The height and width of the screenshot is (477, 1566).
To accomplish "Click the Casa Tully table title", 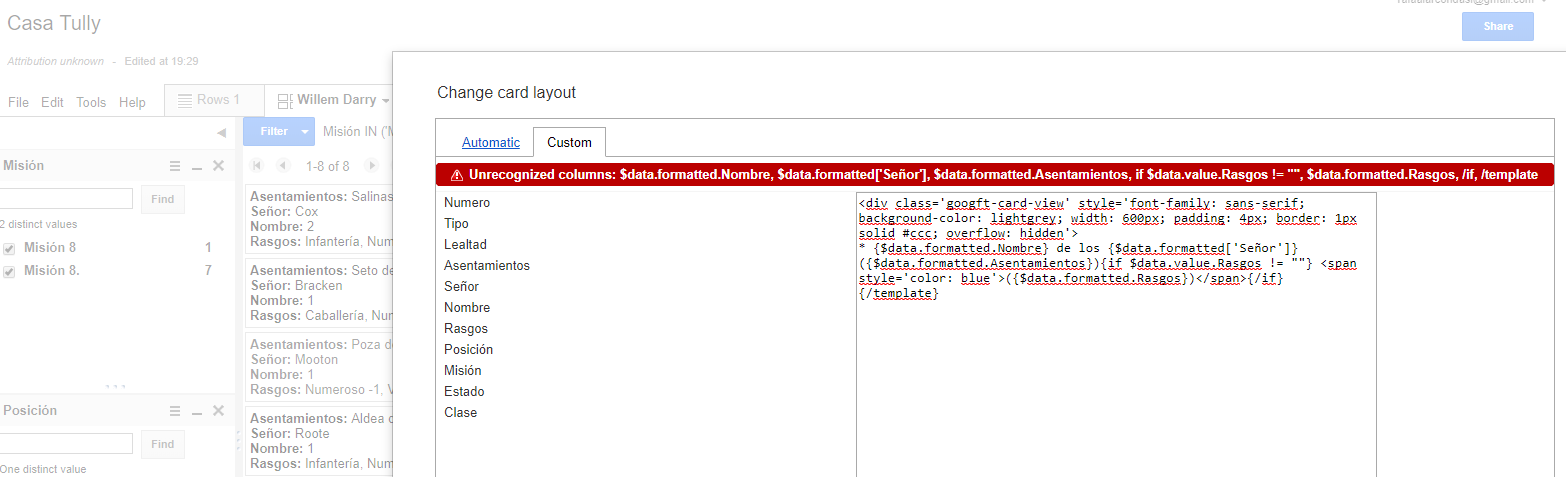I will tap(54, 23).
